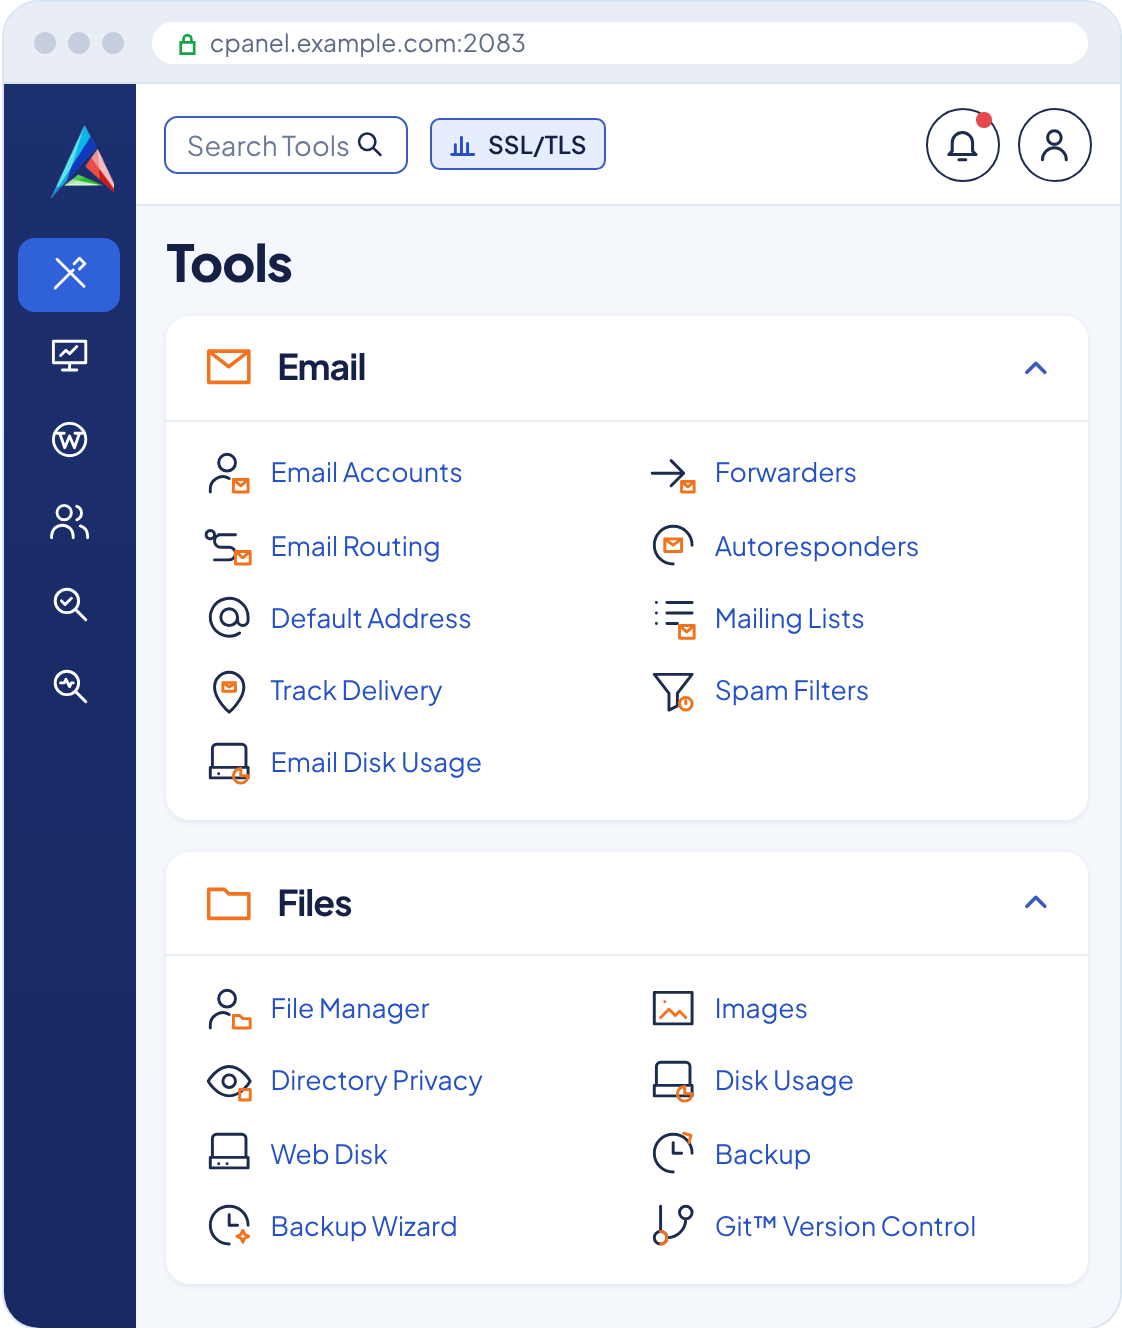Open the notifications bell
Viewport: 1122px width, 1330px height.
click(x=963, y=145)
